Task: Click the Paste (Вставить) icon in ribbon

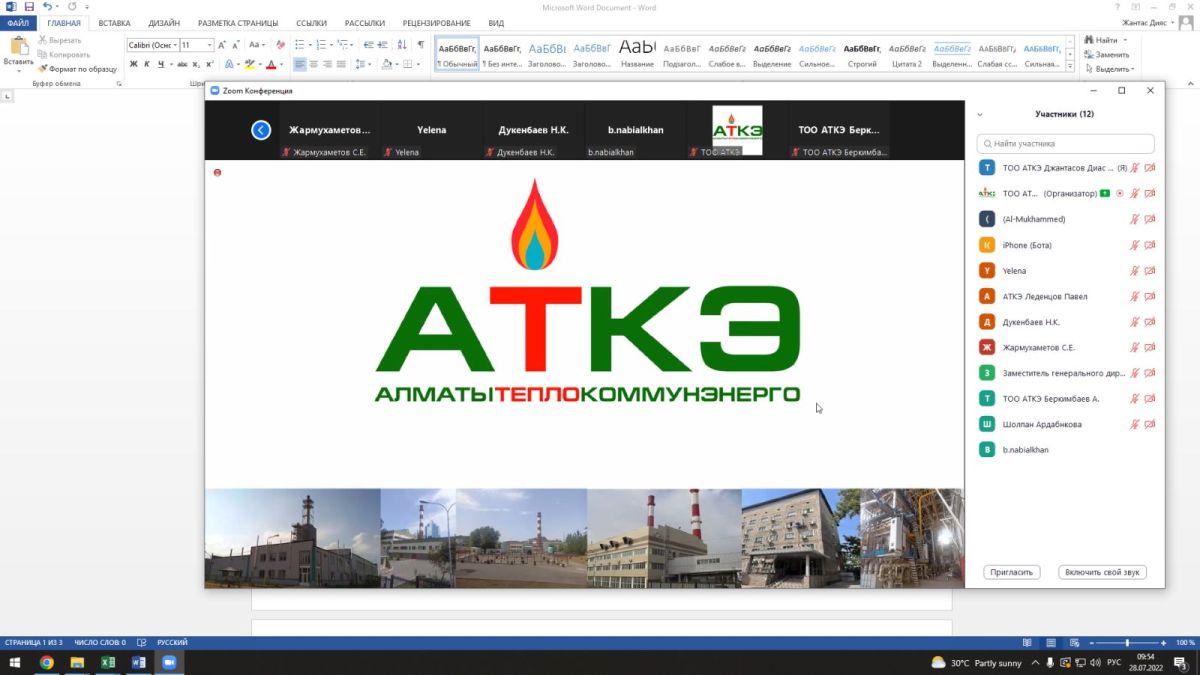Action: (18, 47)
